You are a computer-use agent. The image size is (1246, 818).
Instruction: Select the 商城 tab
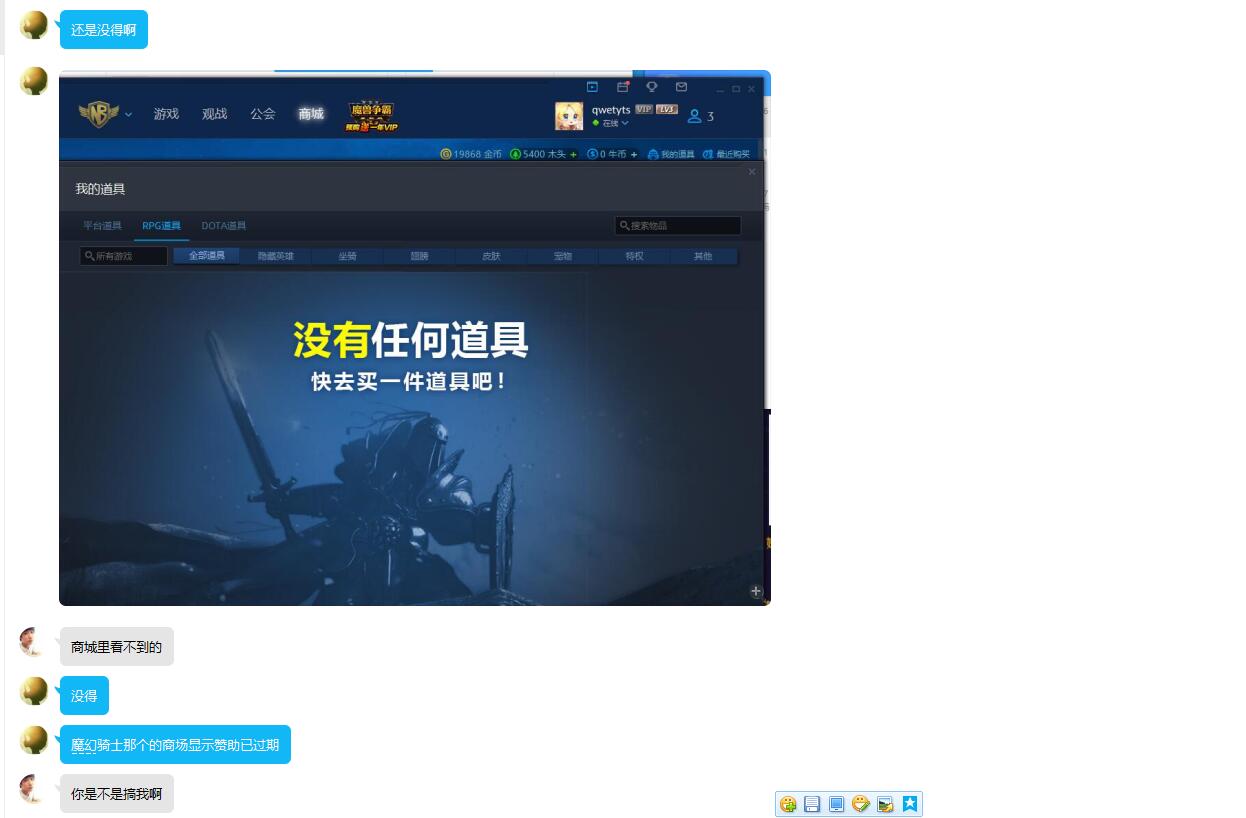(x=311, y=114)
